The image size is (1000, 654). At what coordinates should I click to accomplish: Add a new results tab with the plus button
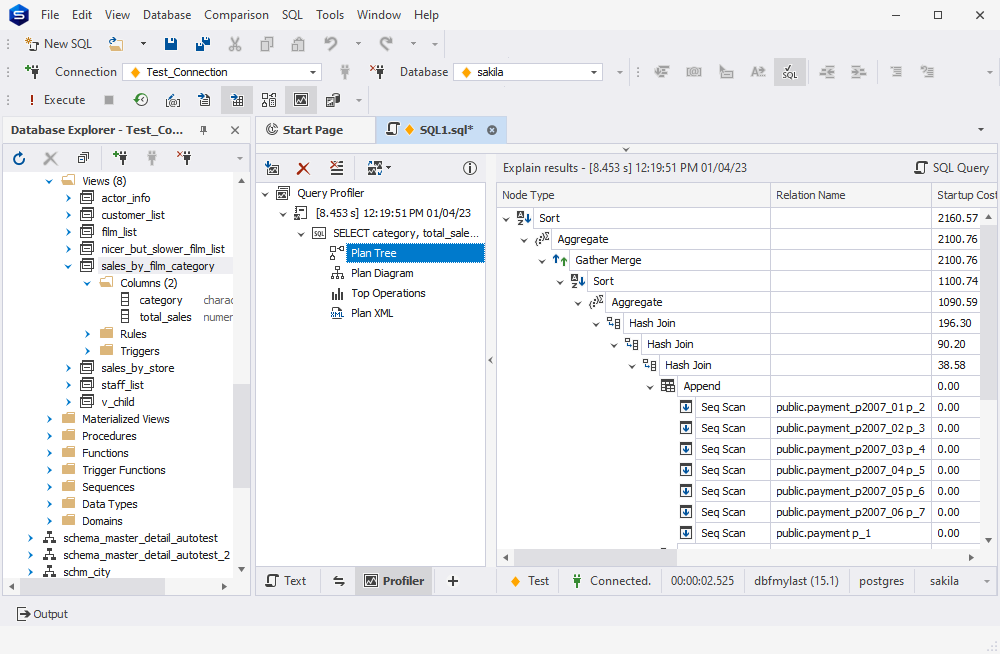point(454,580)
